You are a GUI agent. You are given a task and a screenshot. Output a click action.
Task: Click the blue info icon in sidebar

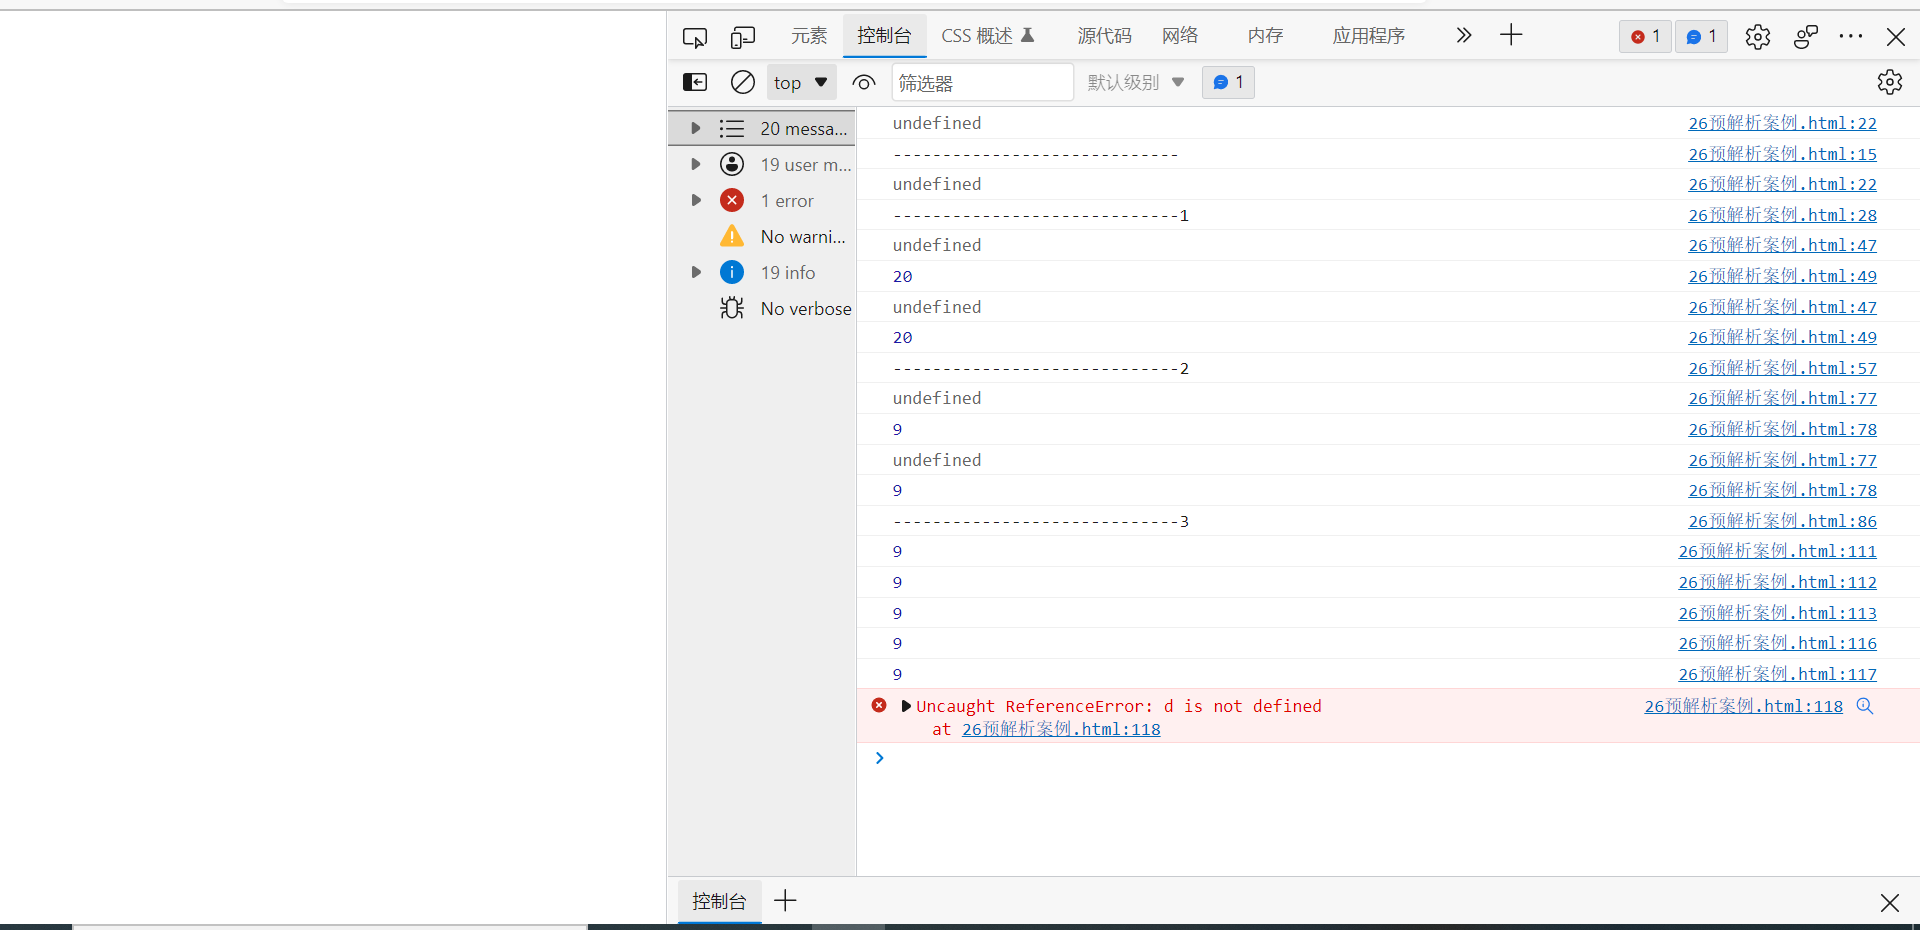[732, 272]
